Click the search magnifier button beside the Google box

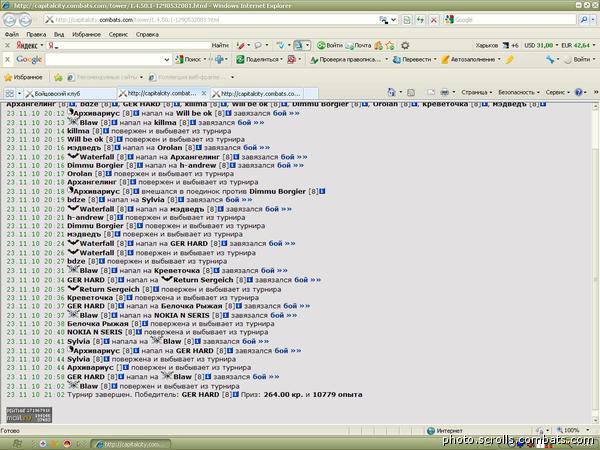[x=583, y=20]
